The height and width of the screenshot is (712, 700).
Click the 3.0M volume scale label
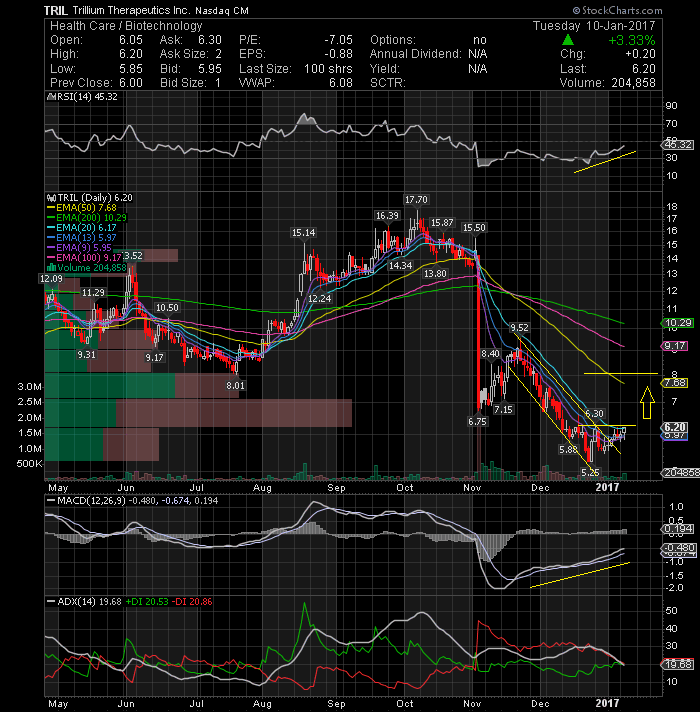click(x=29, y=386)
